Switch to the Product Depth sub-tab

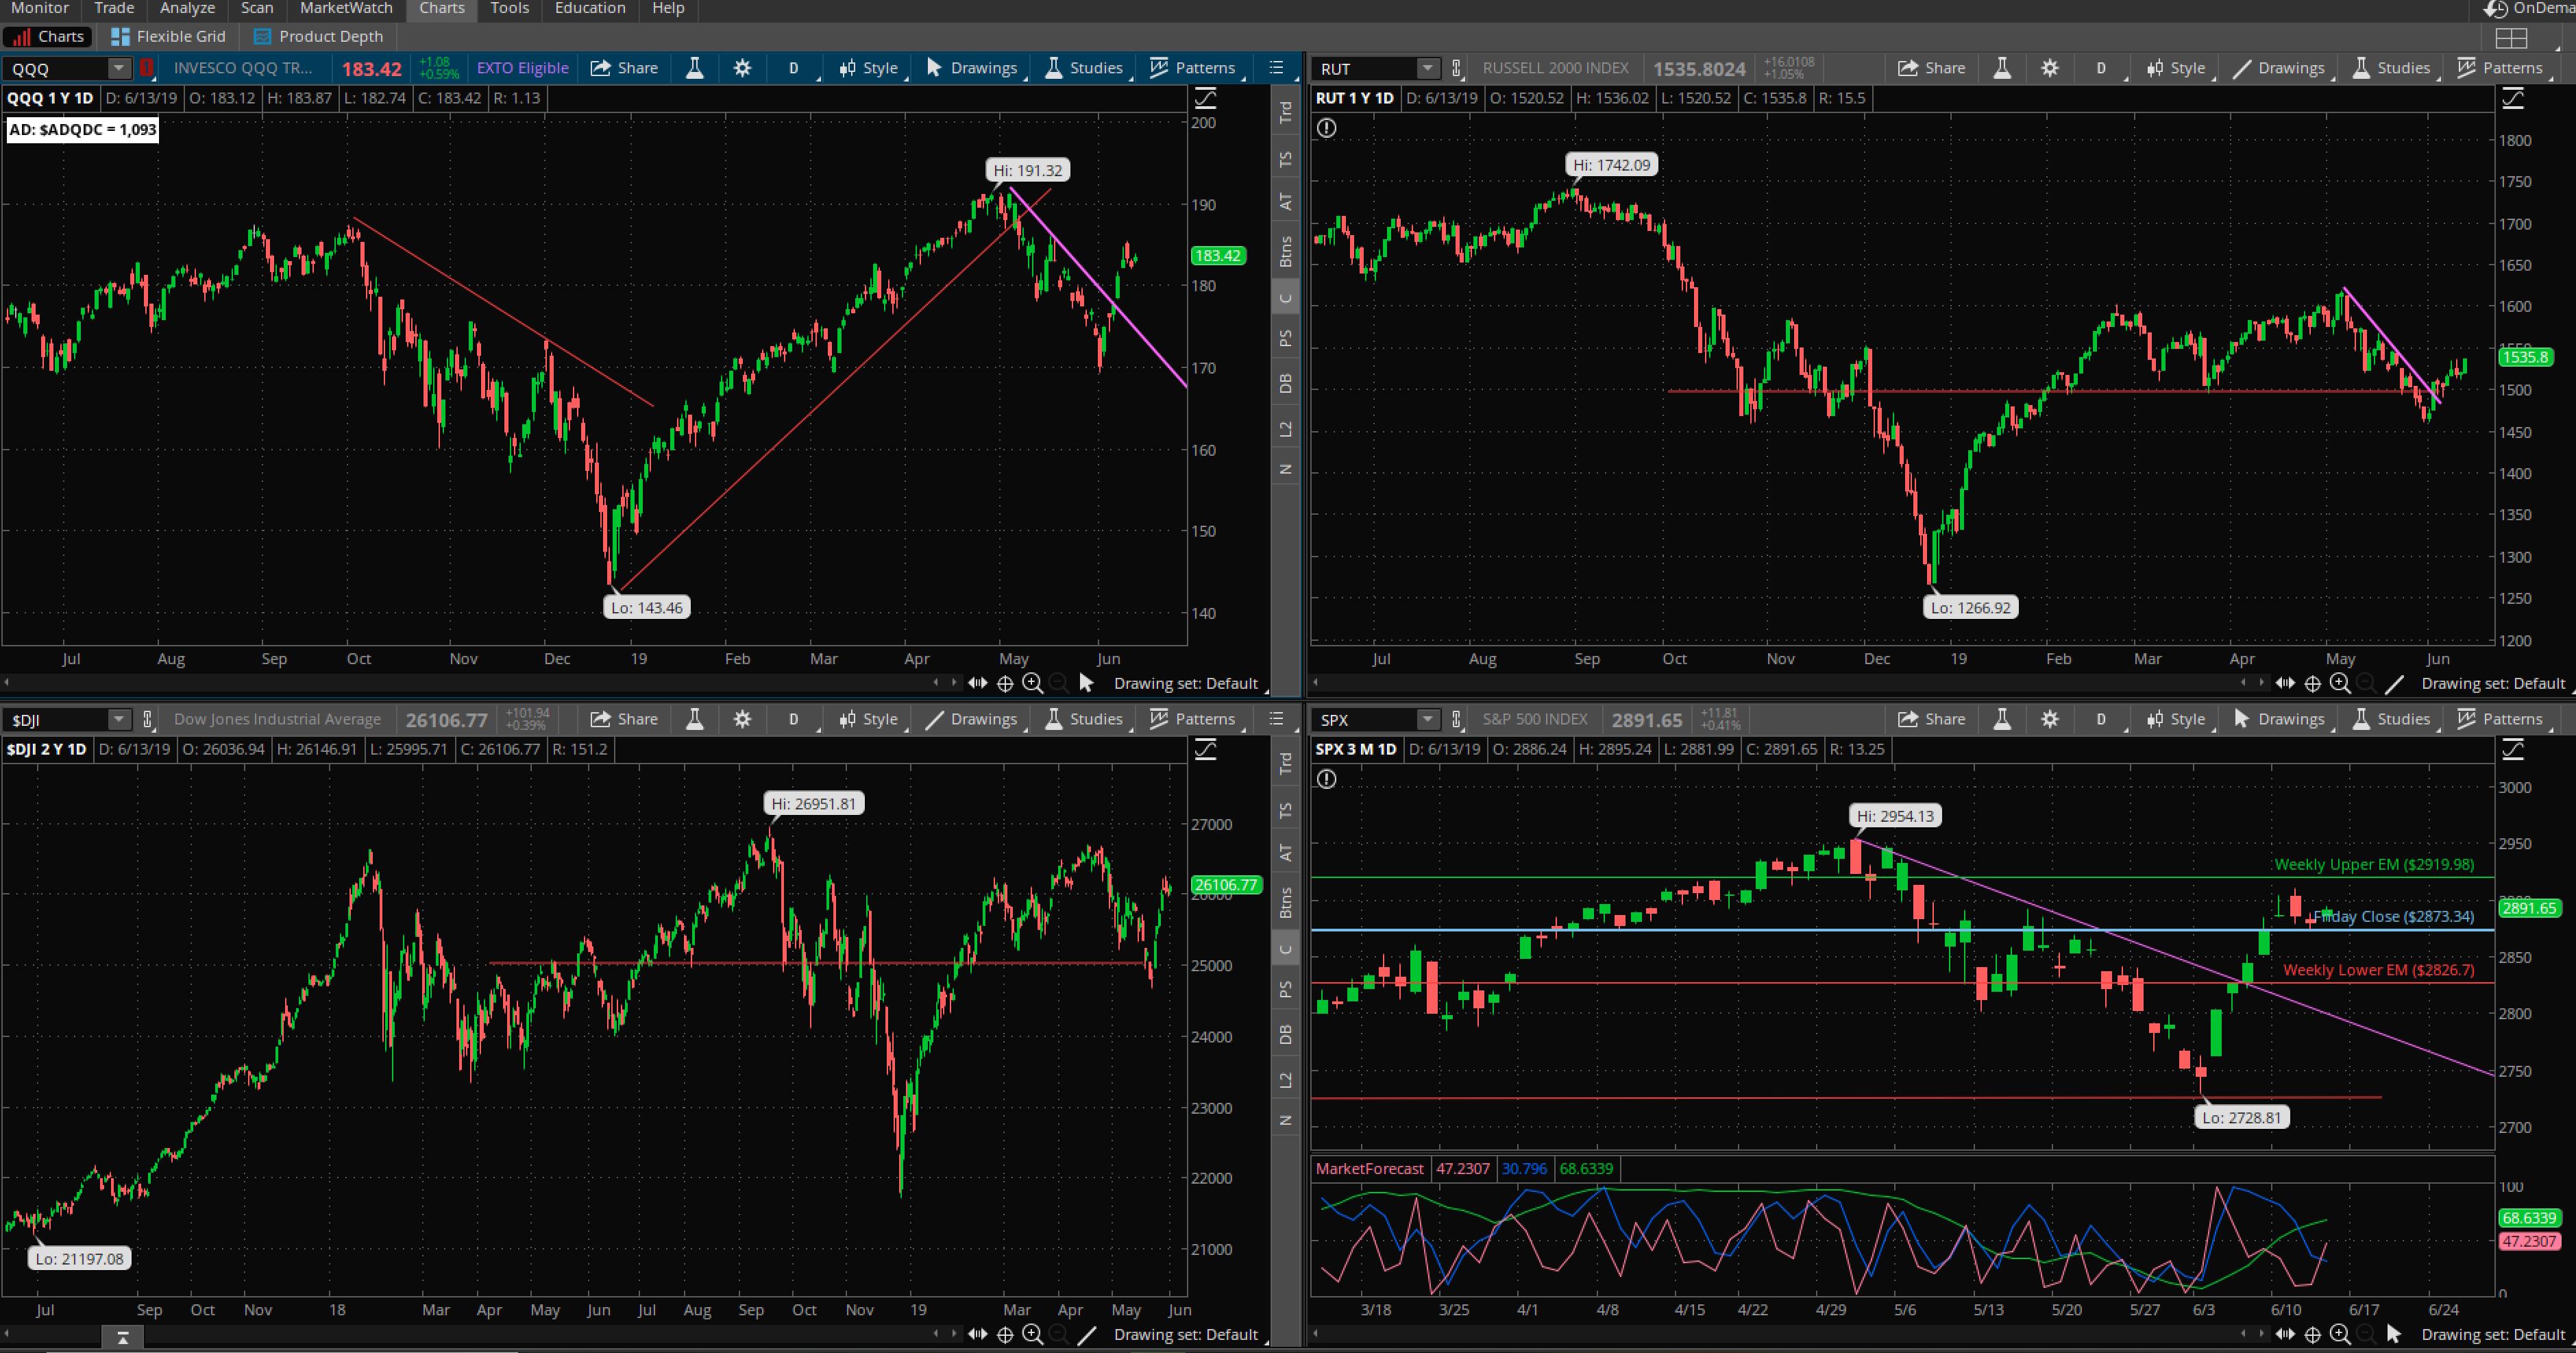[319, 37]
